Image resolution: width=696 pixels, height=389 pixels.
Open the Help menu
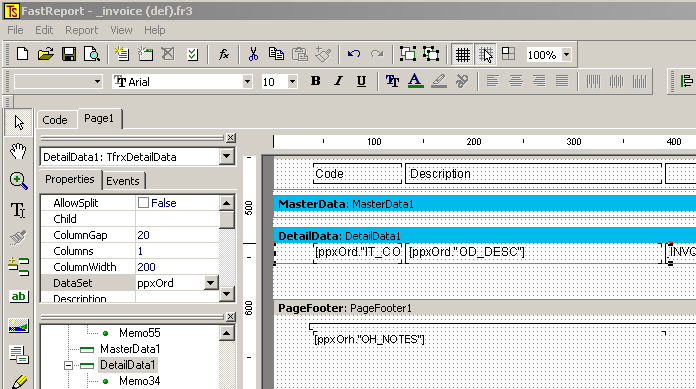click(154, 30)
